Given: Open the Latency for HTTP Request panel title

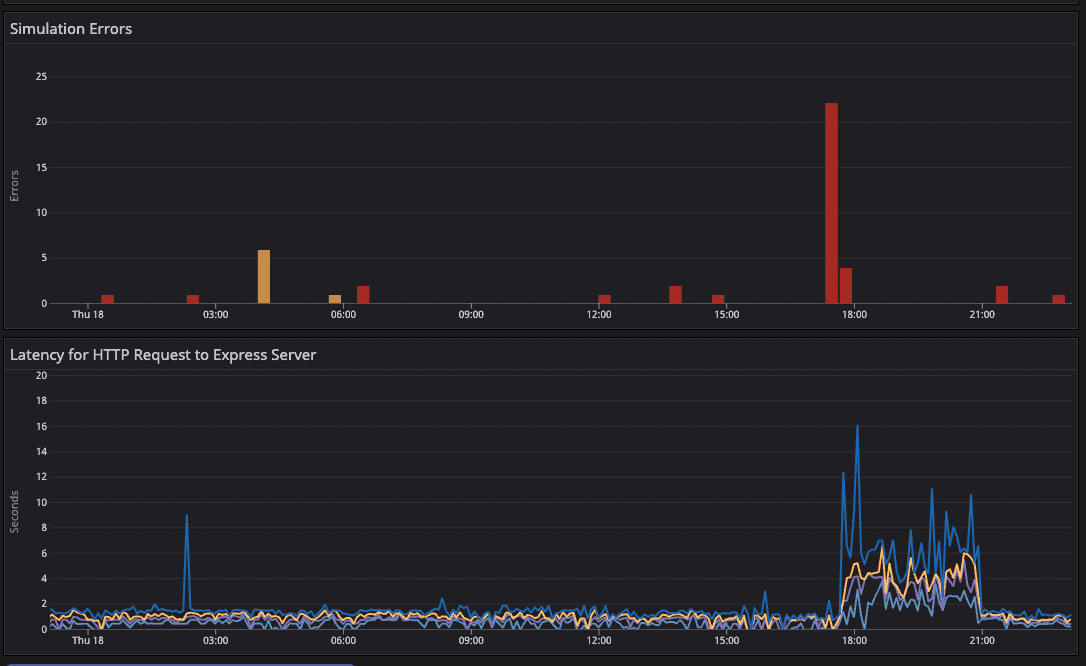Looking at the screenshot, I should (x=163, y=355).
